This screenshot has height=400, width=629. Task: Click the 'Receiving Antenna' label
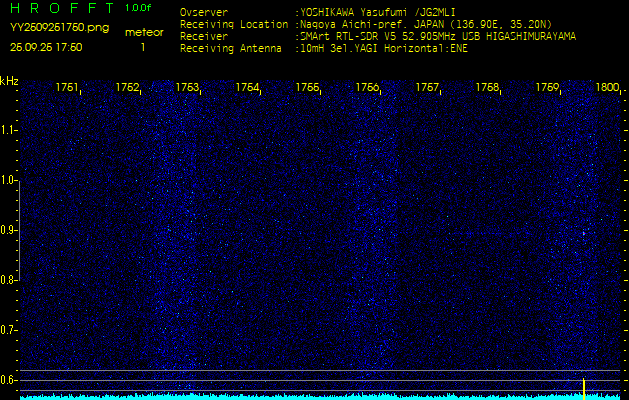231,49
